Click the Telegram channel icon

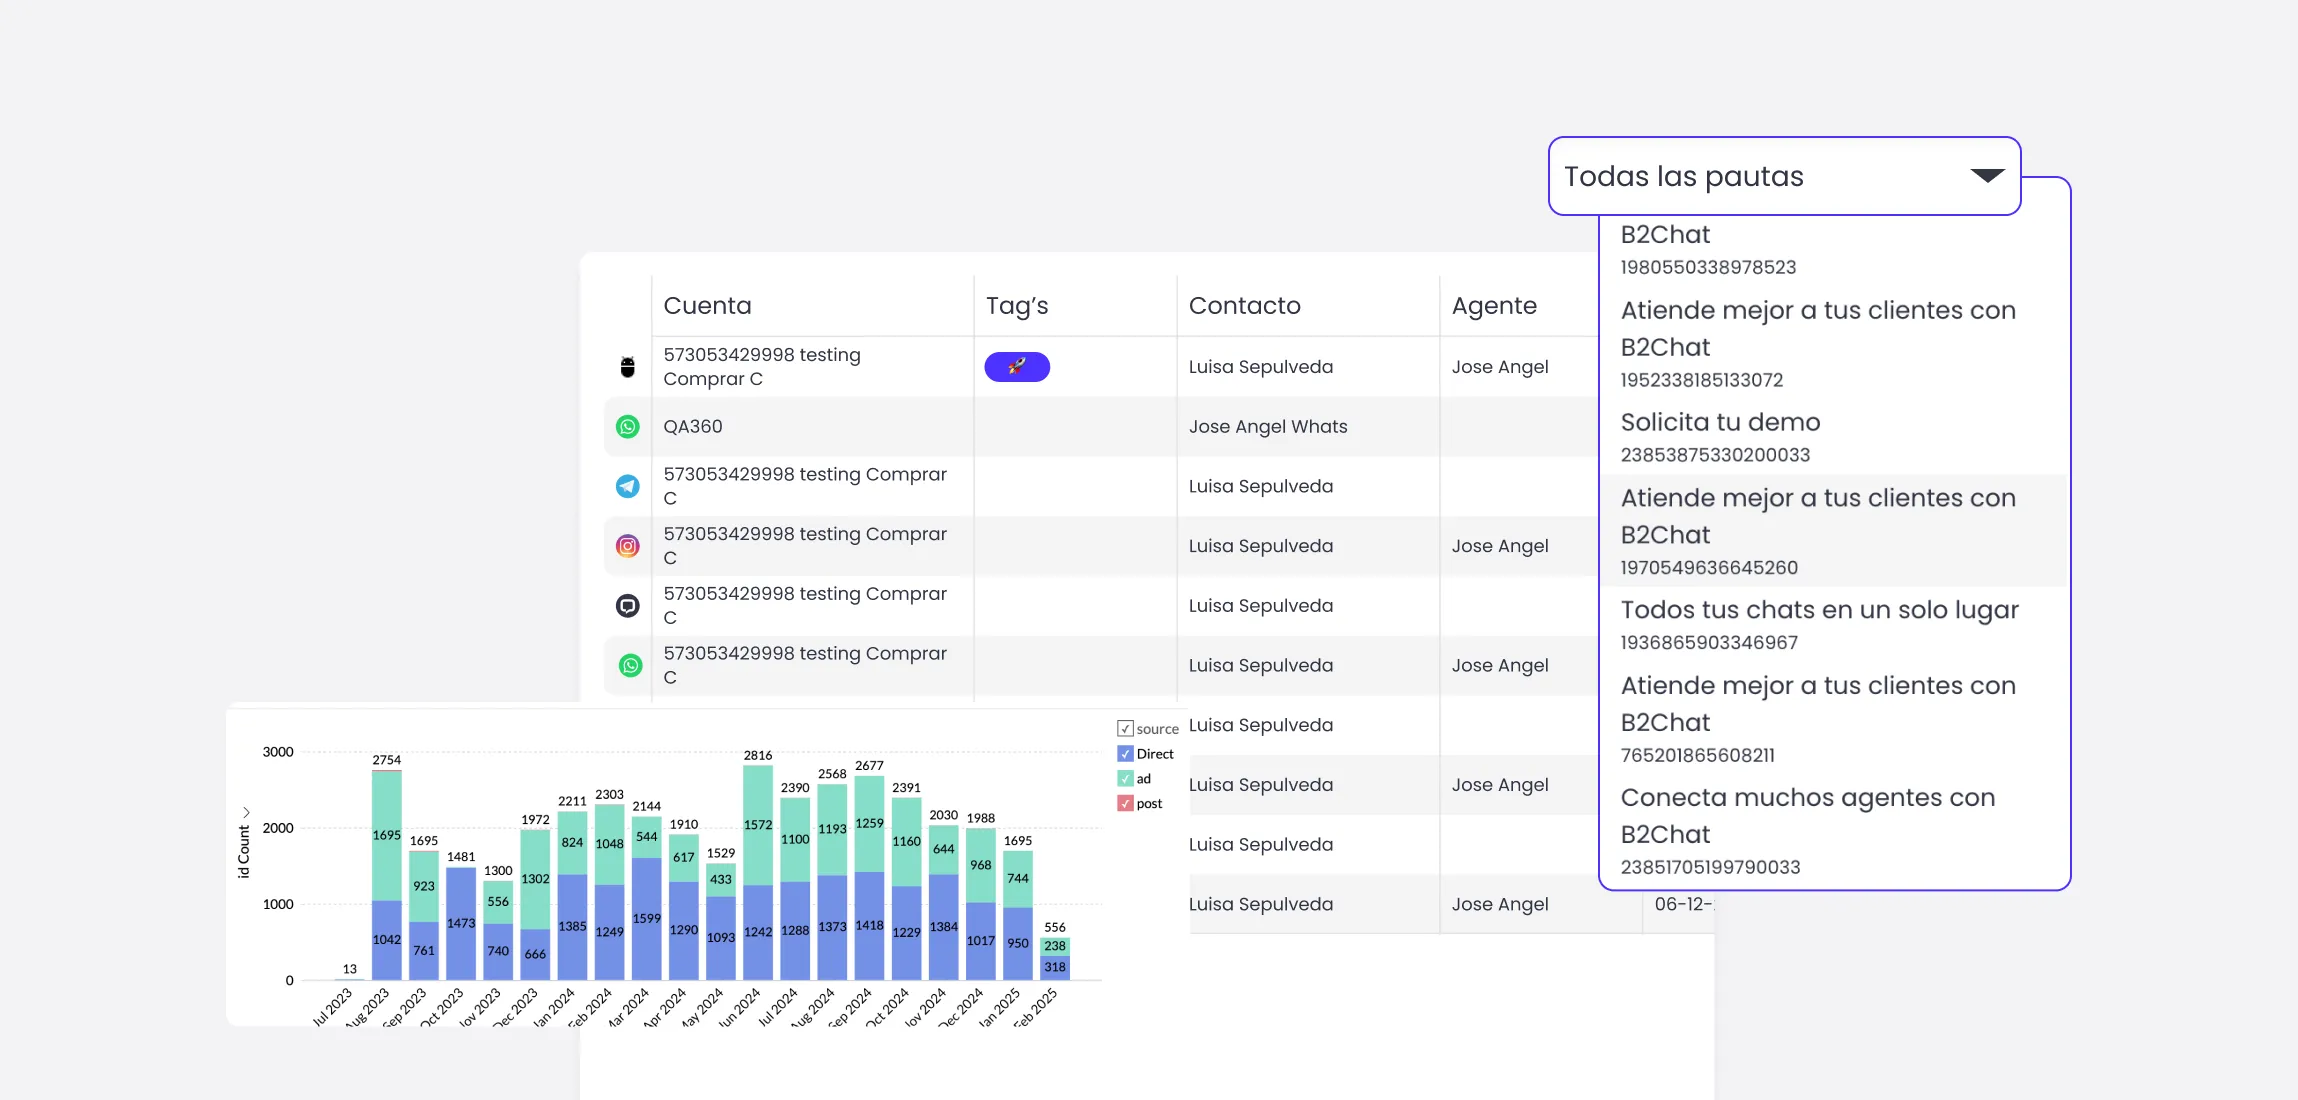pyautogui.click(x=627, y=486)
